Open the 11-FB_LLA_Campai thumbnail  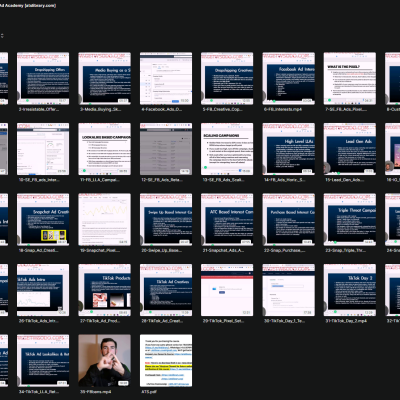tap(104, 149)
